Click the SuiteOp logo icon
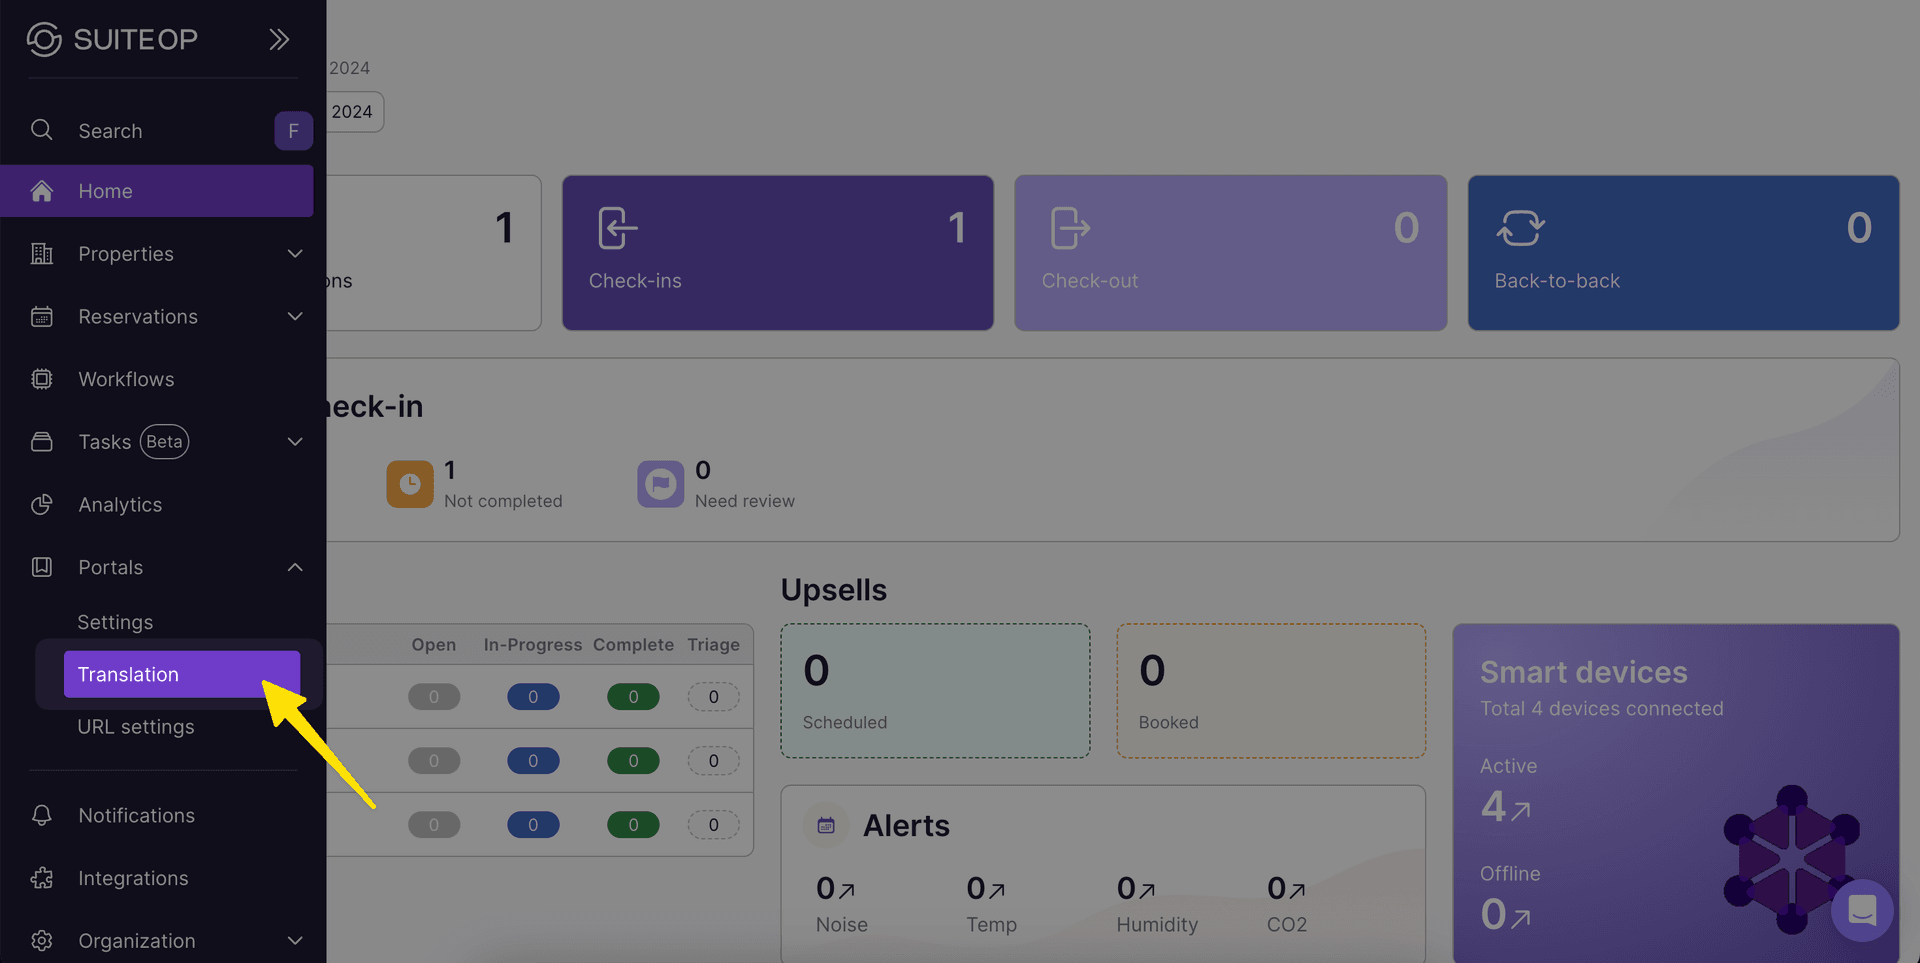 point(44,39)
